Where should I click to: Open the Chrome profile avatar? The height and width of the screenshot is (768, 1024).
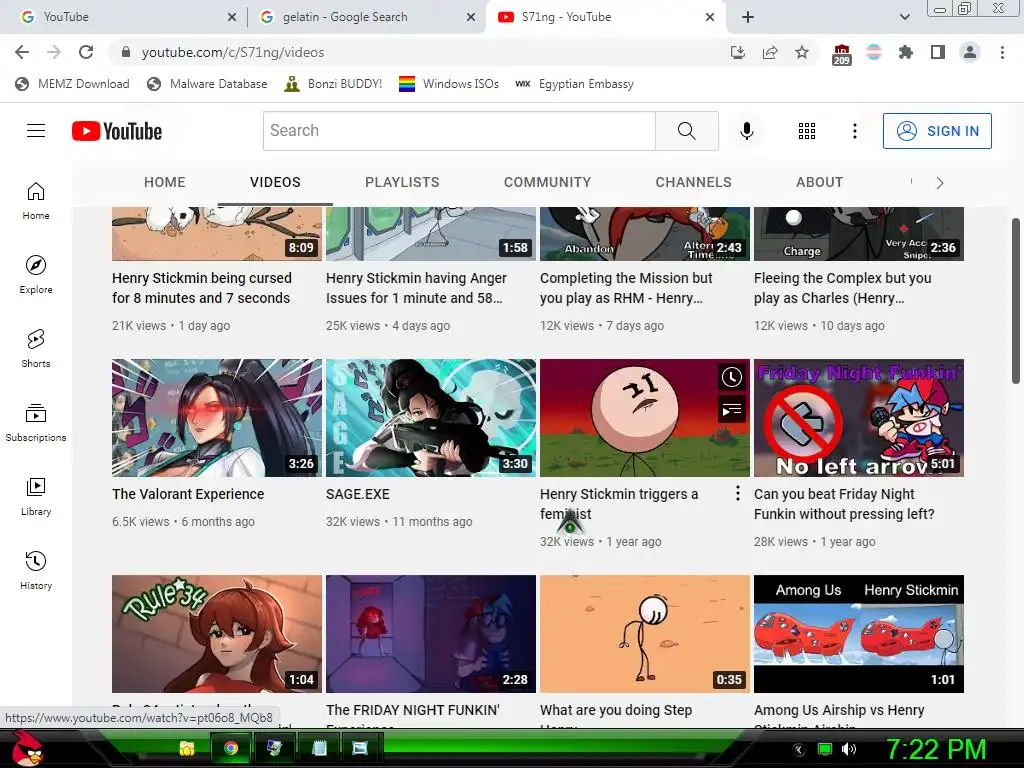click(970, 52)
